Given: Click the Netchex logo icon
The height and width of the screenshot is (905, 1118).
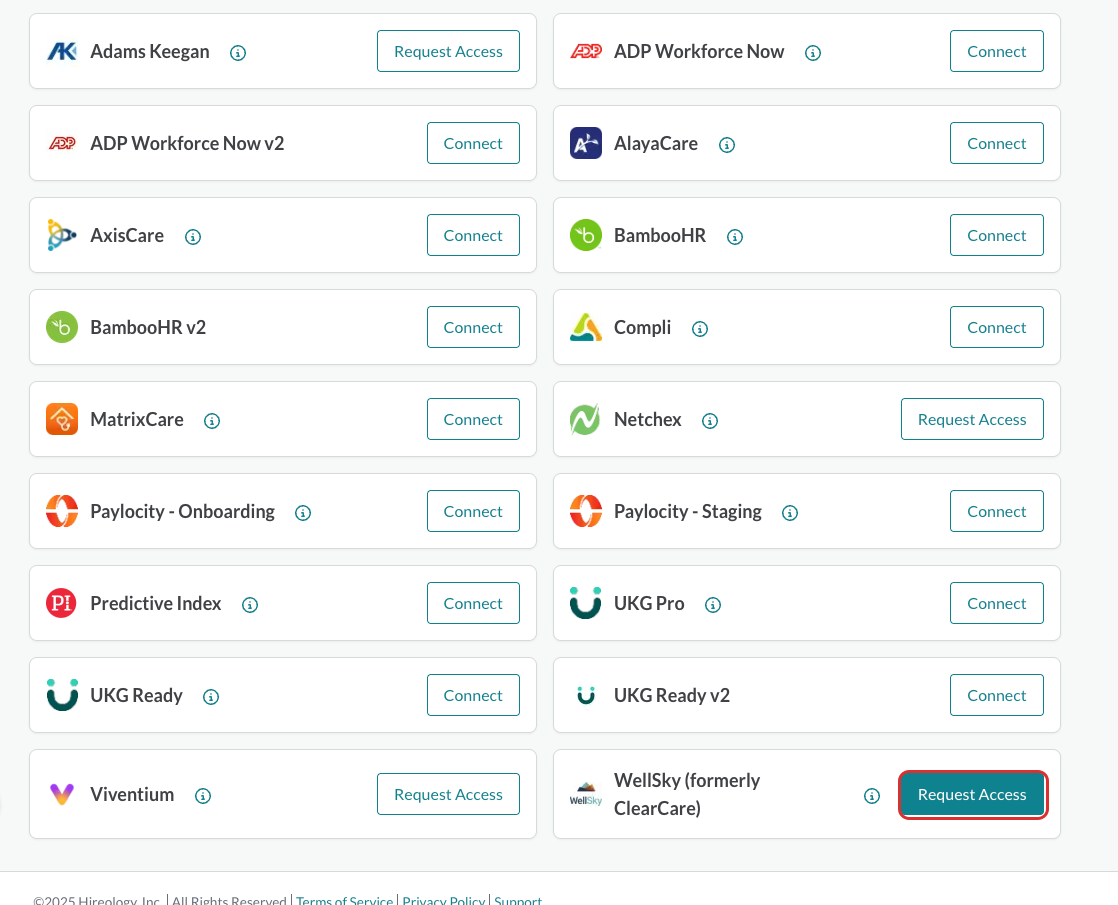Looking at the screenshot, I should tap(585, 419).
